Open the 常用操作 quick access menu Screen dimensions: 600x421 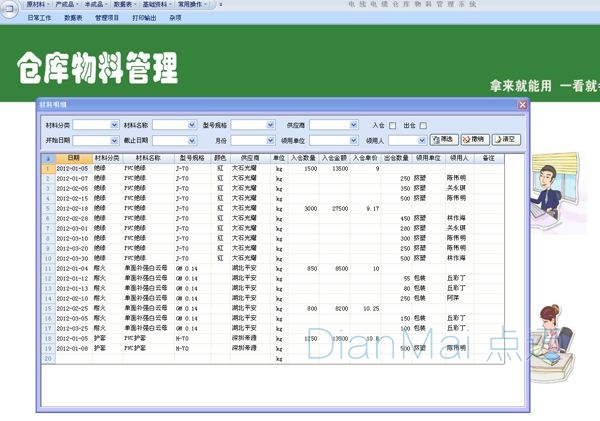click(192, 4)
